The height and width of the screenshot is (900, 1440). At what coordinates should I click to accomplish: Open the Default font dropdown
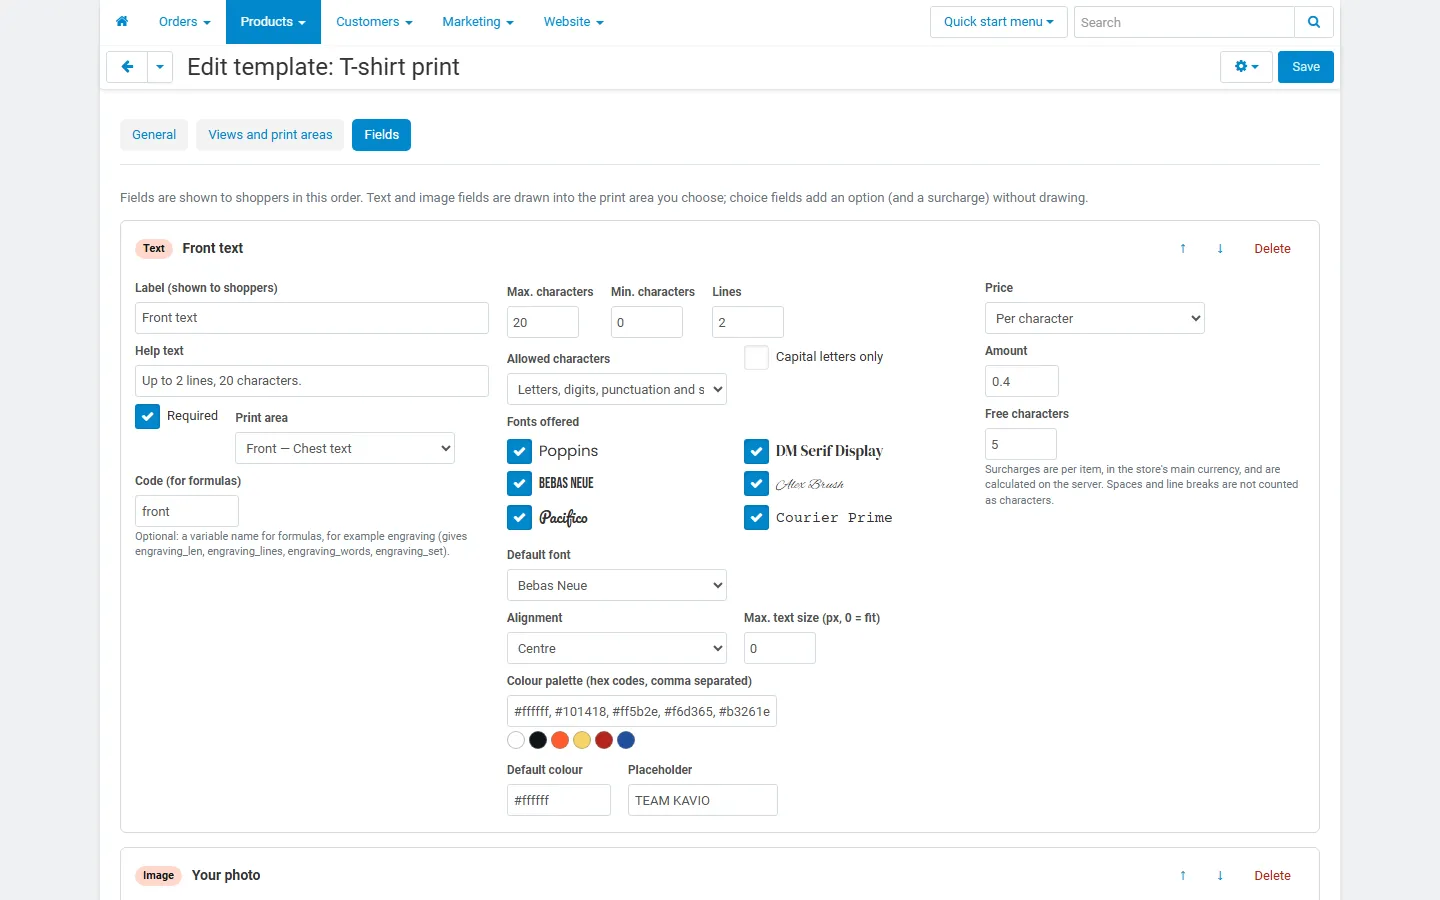point(617,585)
